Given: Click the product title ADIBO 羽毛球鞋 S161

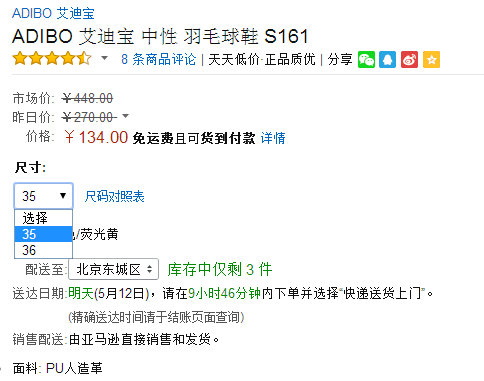Looking at the screenshot, I should 160,36.
